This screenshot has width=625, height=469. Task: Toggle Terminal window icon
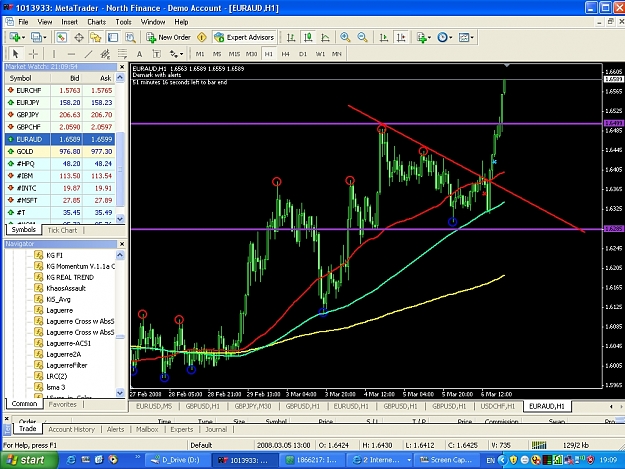(113, 37)
